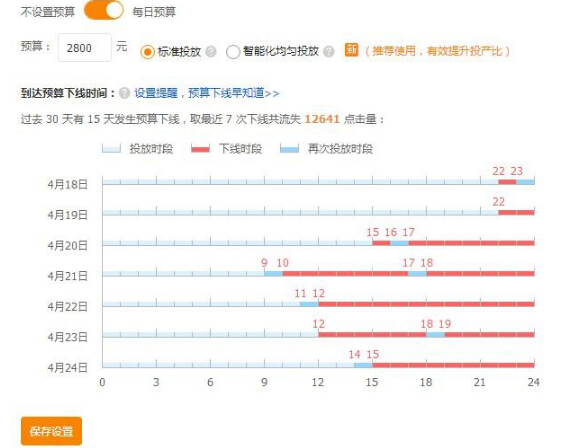Screen dimensions: 568x448
Task: Click April 23 blue segment at 18
Action: (x=435, y=335)
